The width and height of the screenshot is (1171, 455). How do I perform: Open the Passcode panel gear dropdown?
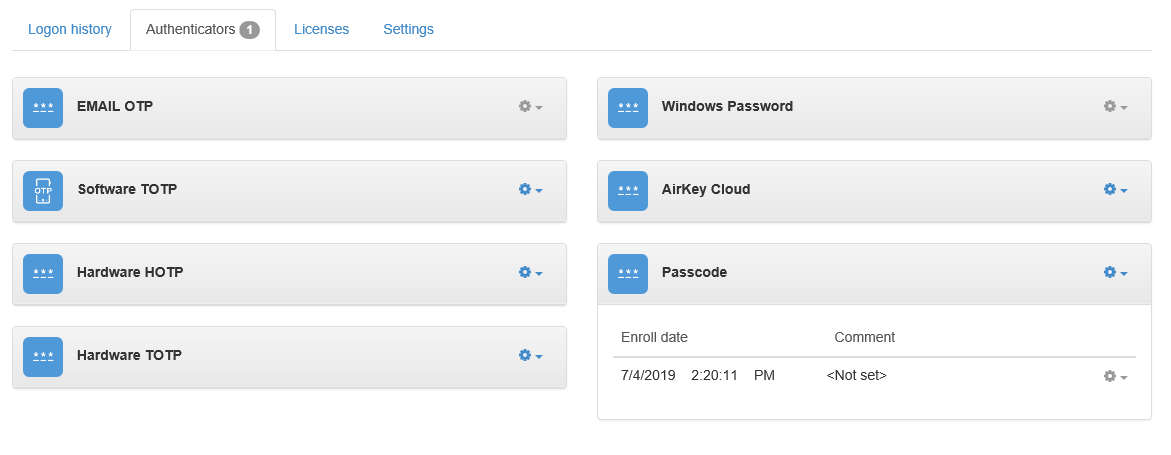(x=1115, y=273)
